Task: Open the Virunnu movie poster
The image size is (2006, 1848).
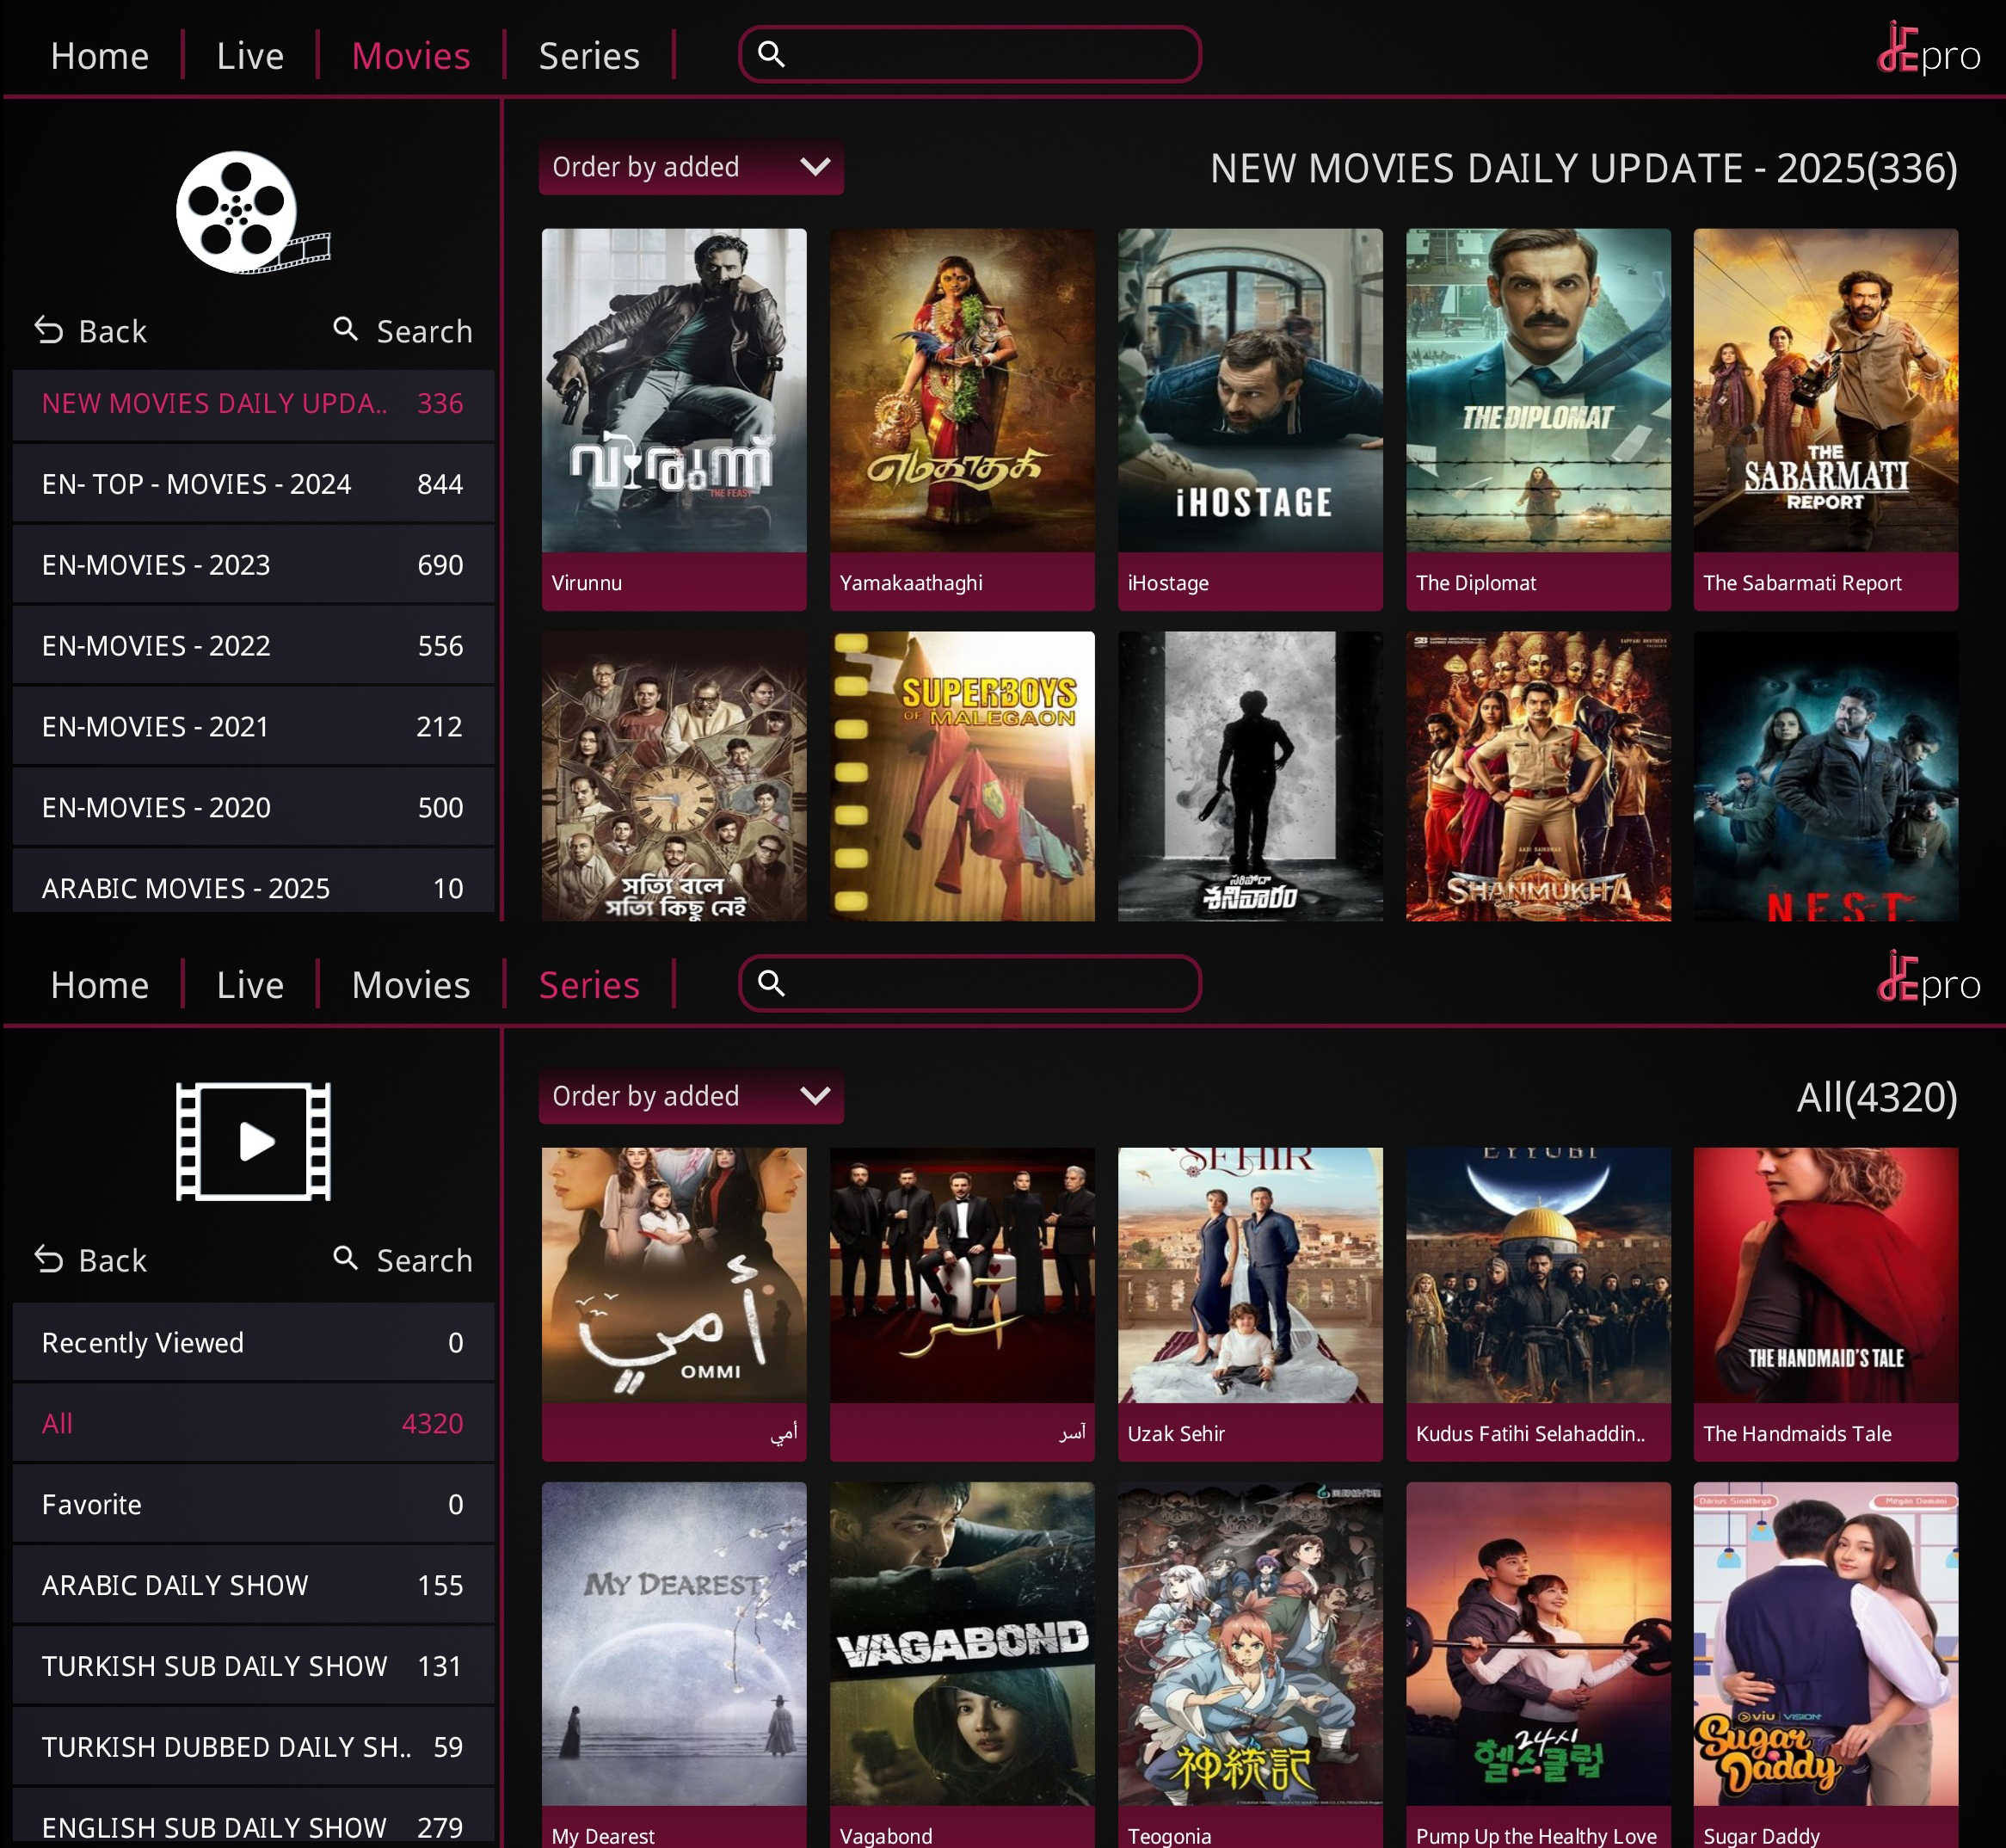Action: pos(674,419)
